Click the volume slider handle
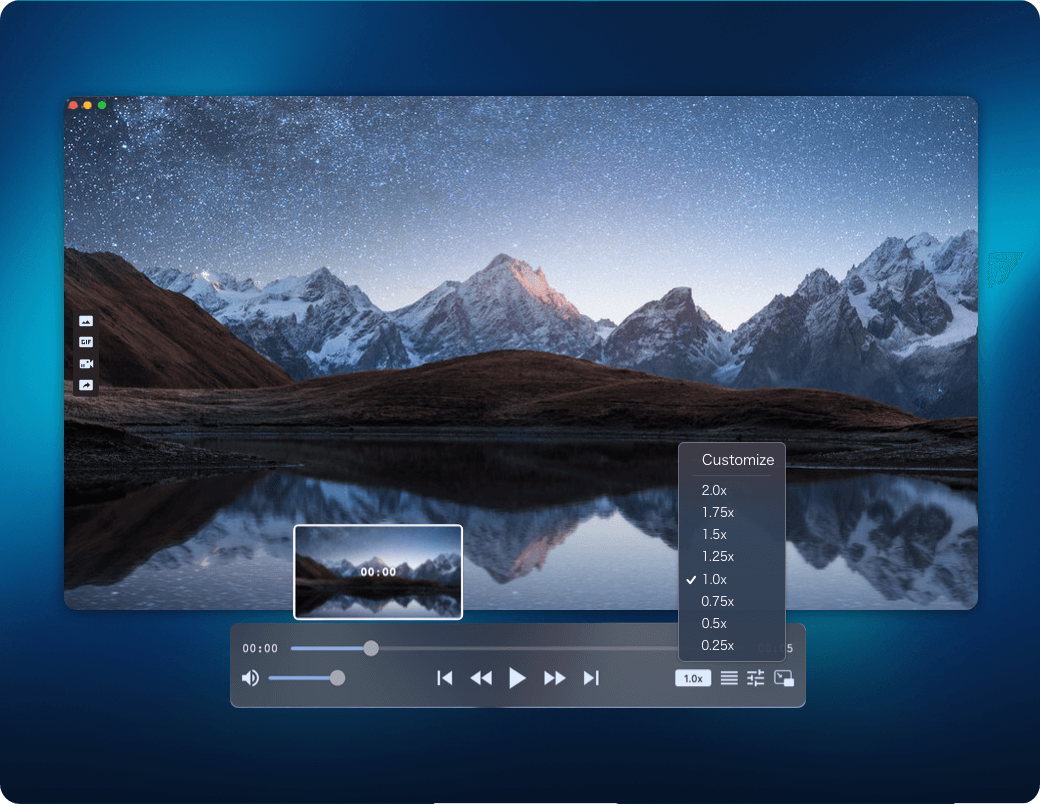This screenshot has height=804, width=1040. point(337,678)
